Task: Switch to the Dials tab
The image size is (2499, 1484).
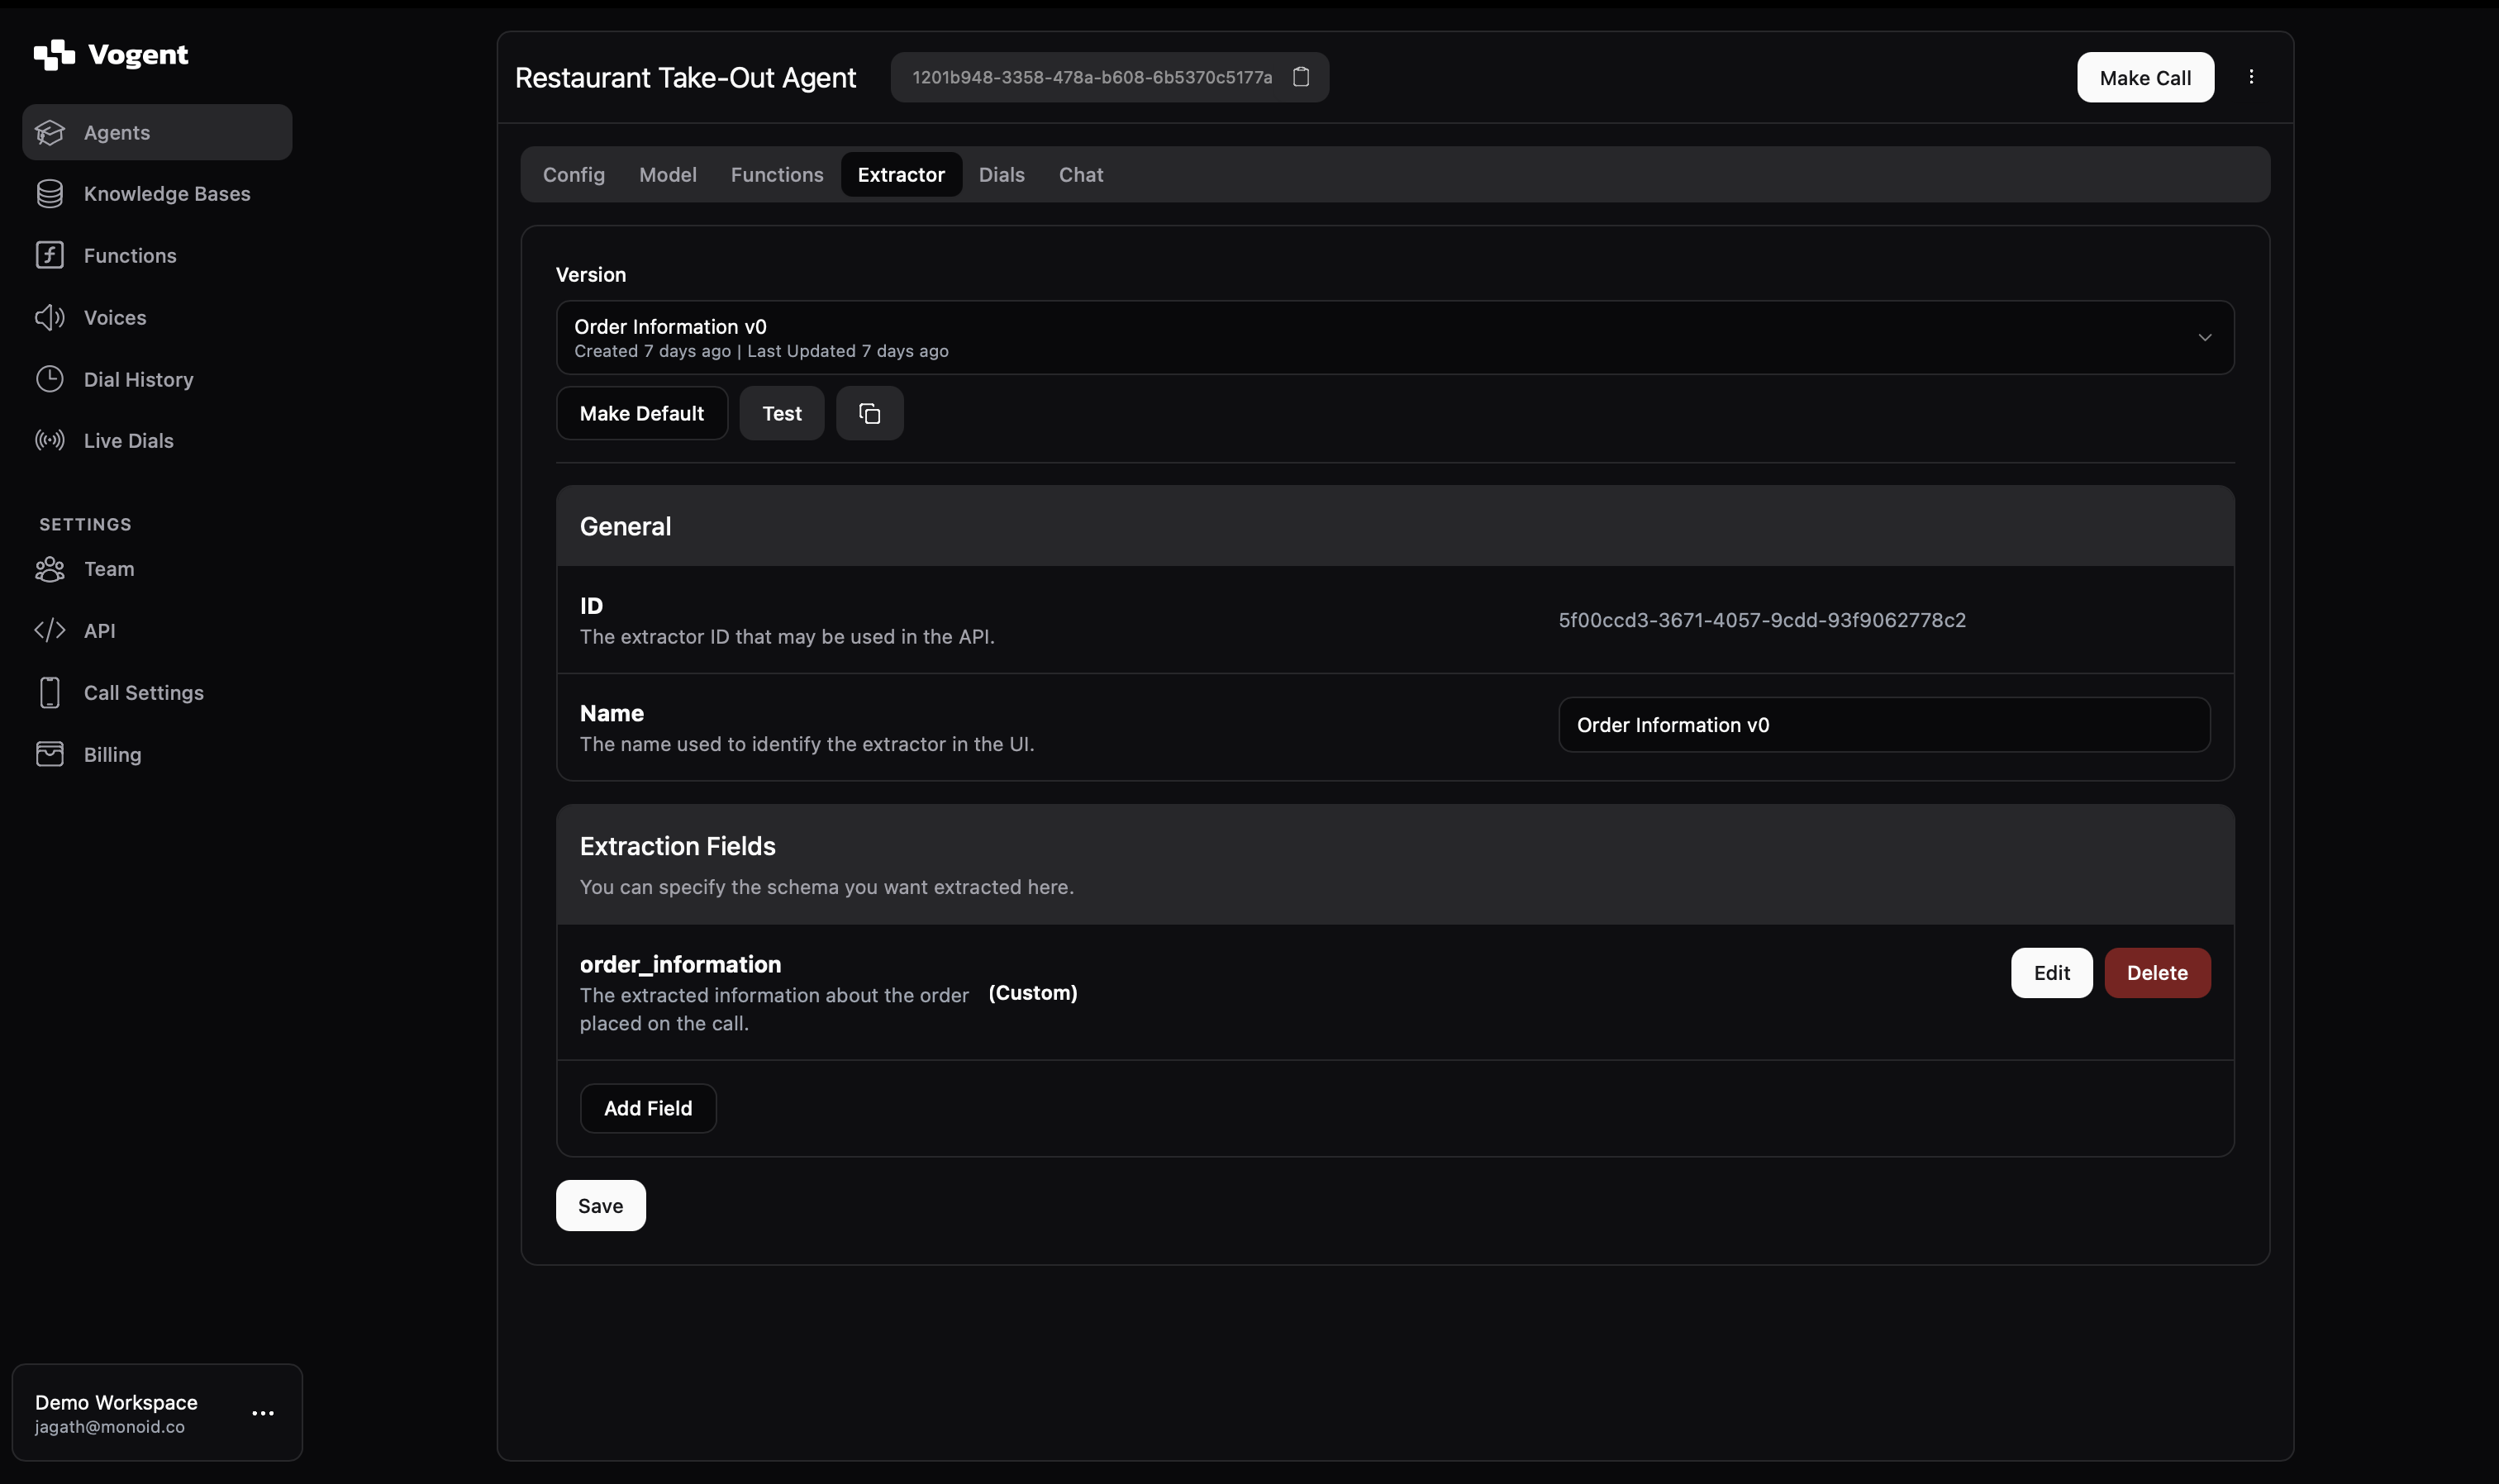Action: pyautogui.click(x=1001, y=175)
